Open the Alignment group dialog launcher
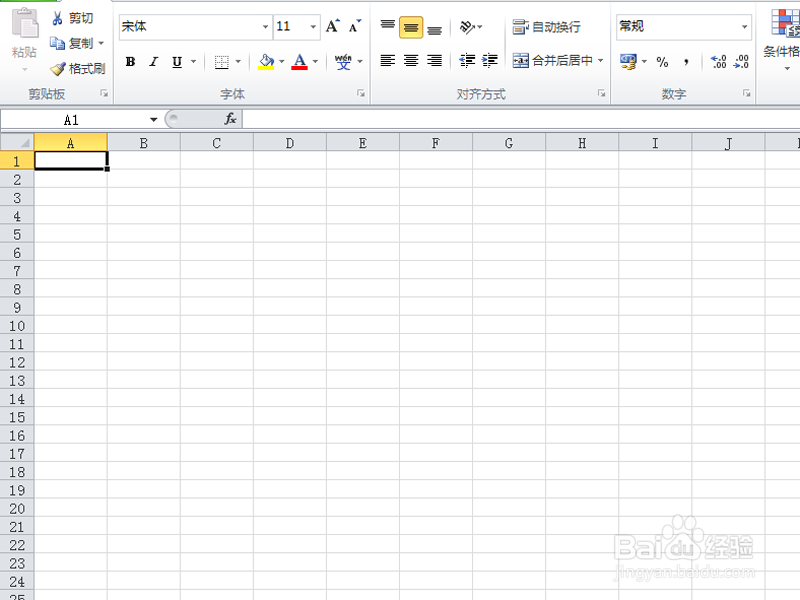 point(602,93)
